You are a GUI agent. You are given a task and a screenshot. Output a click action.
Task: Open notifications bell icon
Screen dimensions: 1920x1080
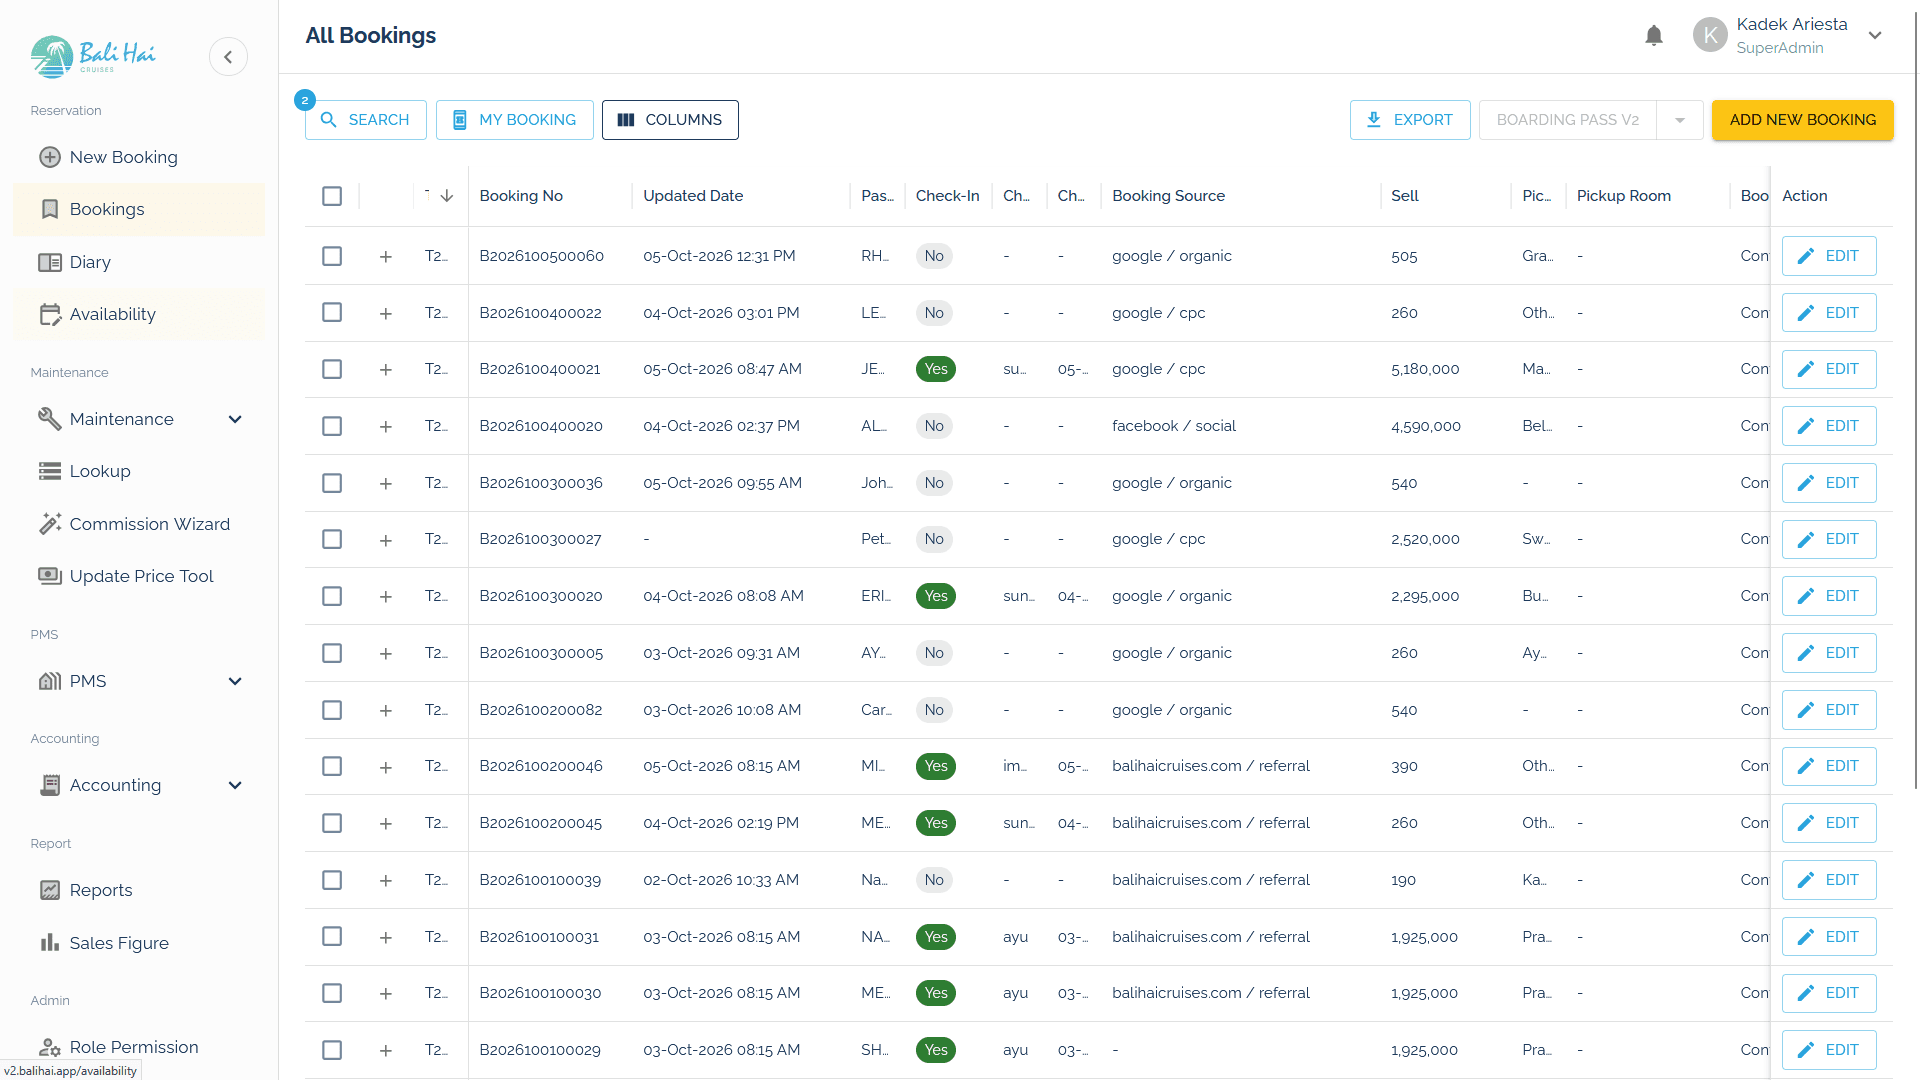[1654, 36]
